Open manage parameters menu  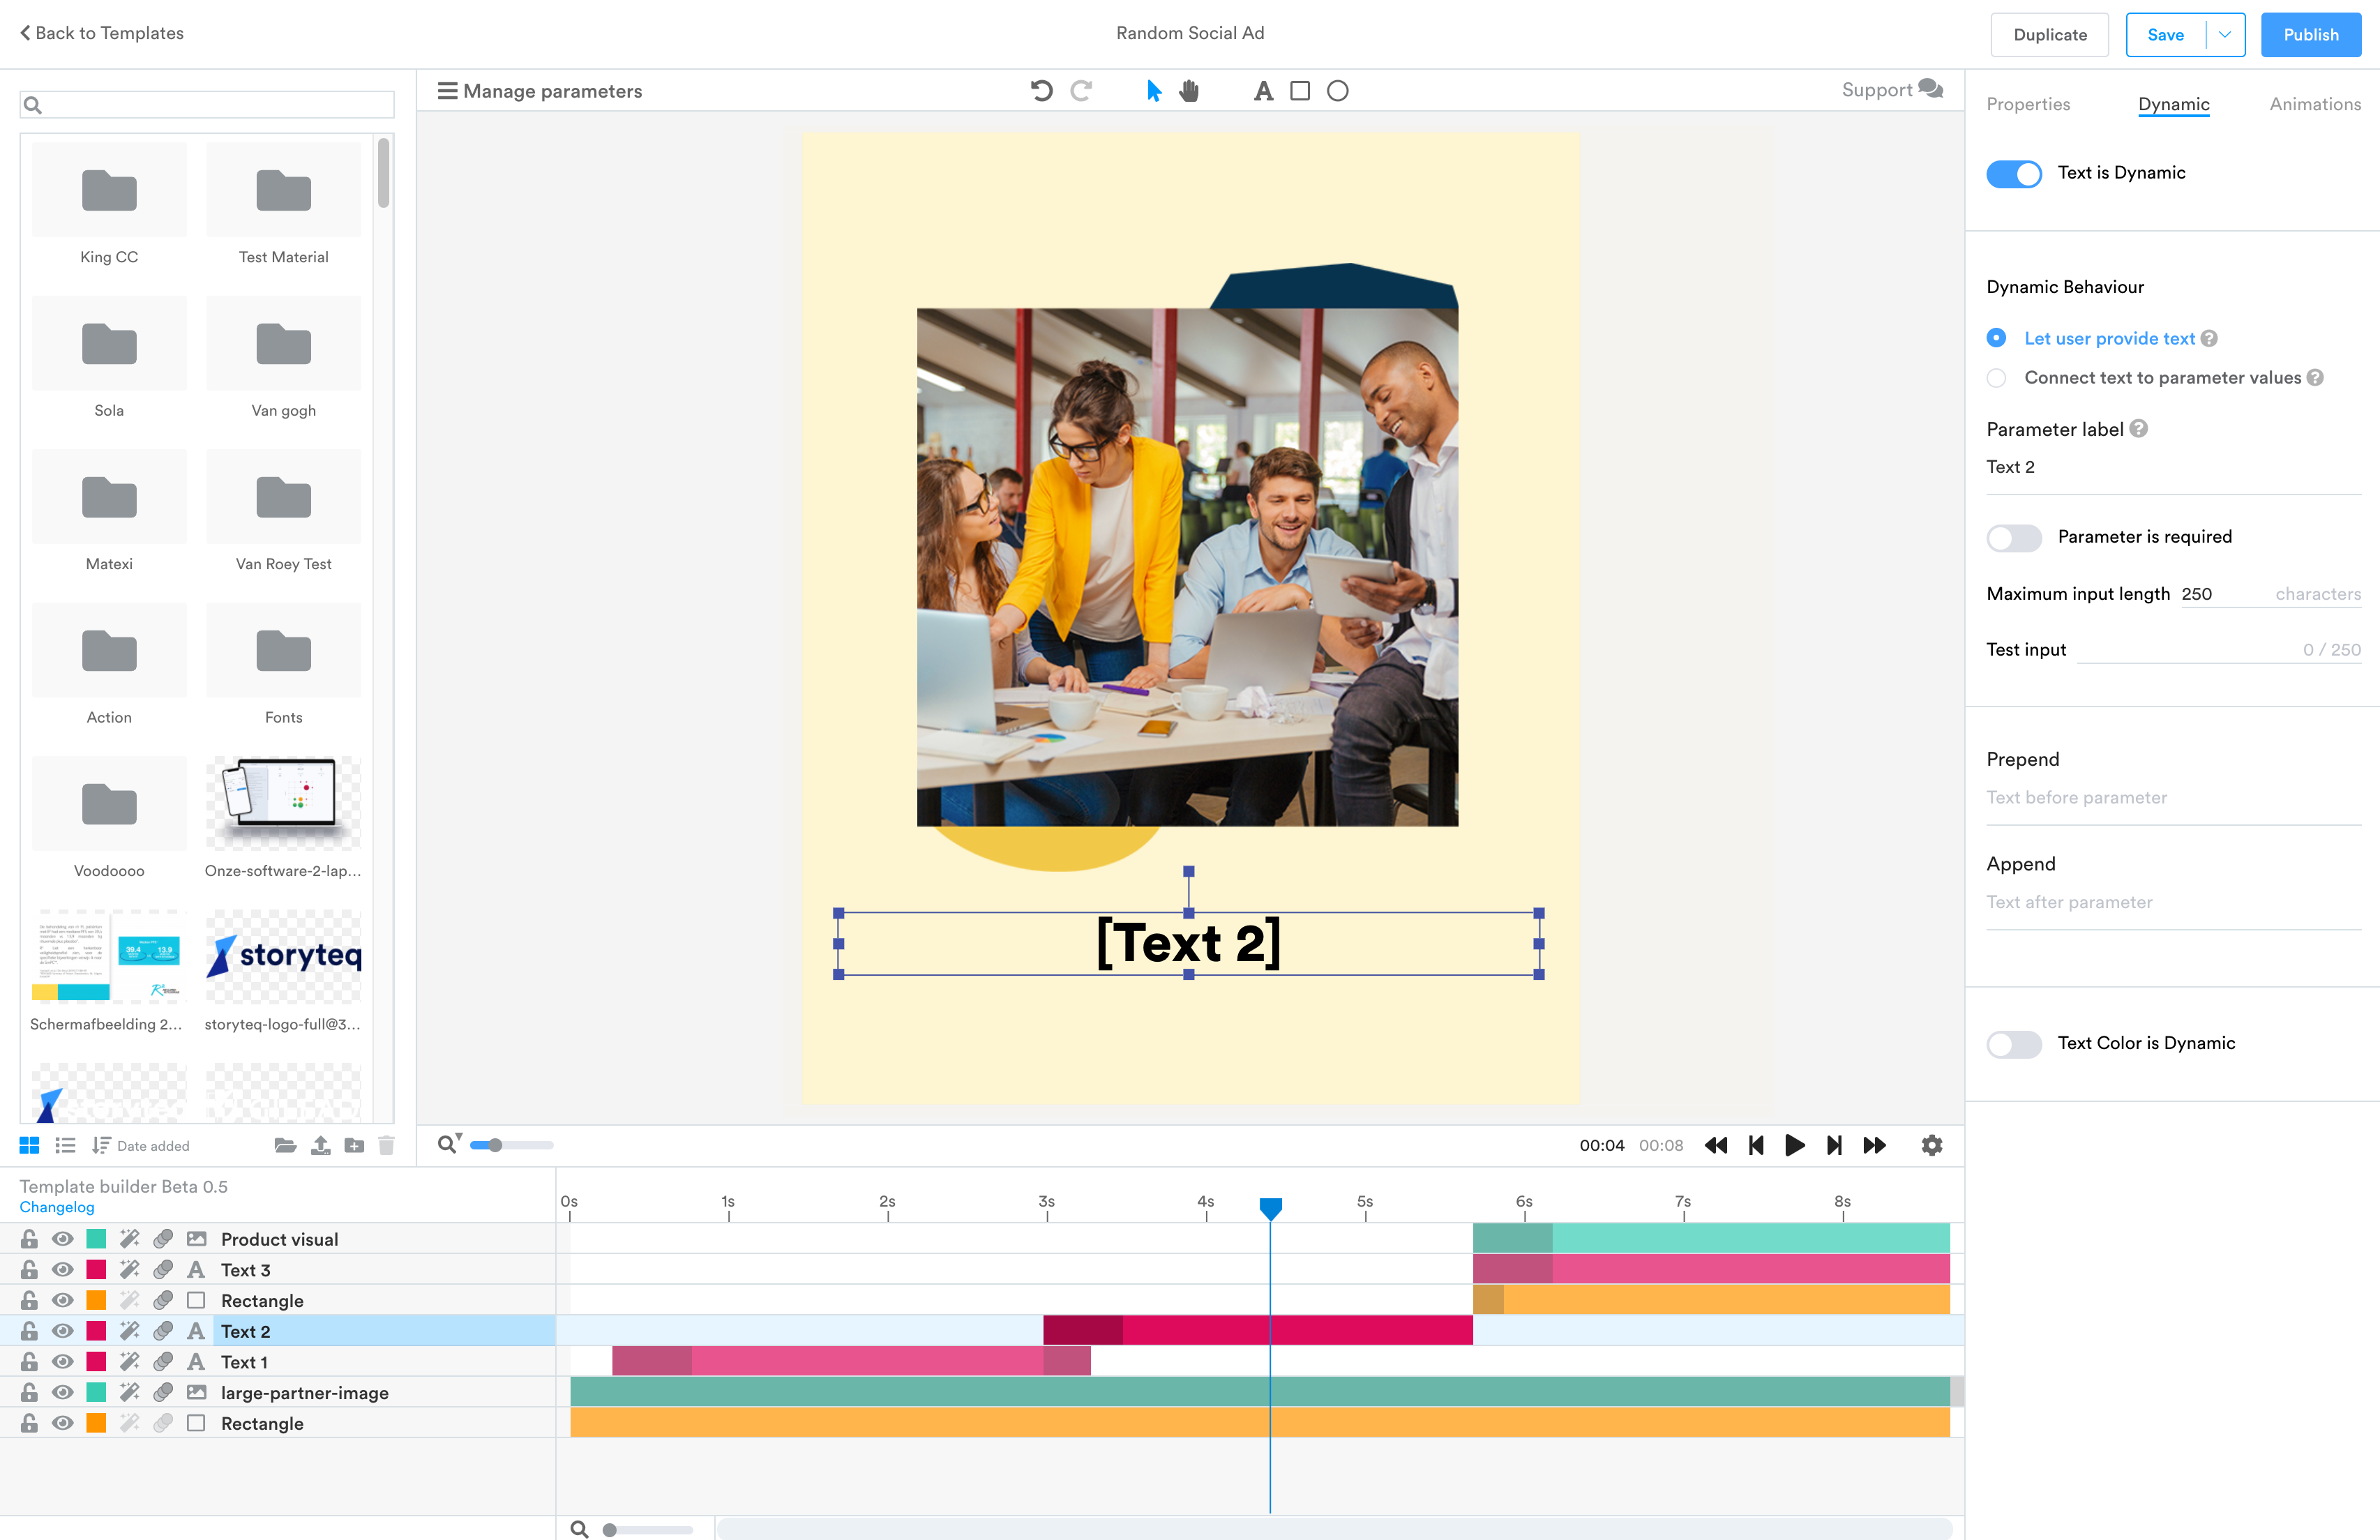(x=538, y=90)
